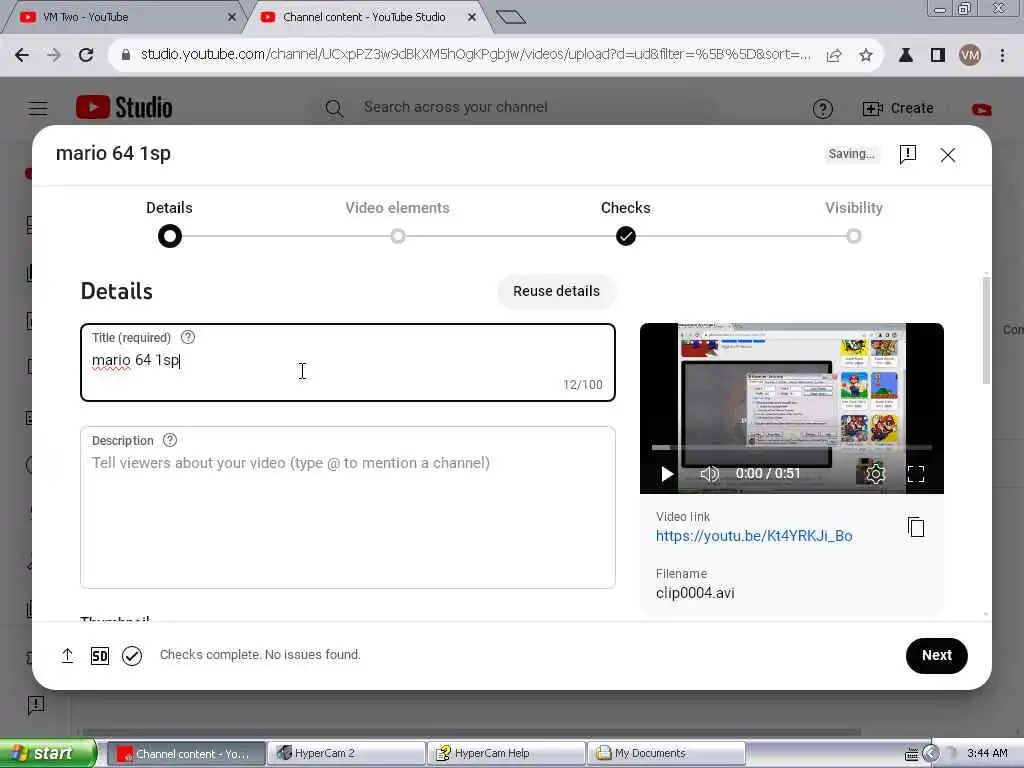Switch to HyperCam Help in the taskbar
The image size is (1024, 768).
506,753
